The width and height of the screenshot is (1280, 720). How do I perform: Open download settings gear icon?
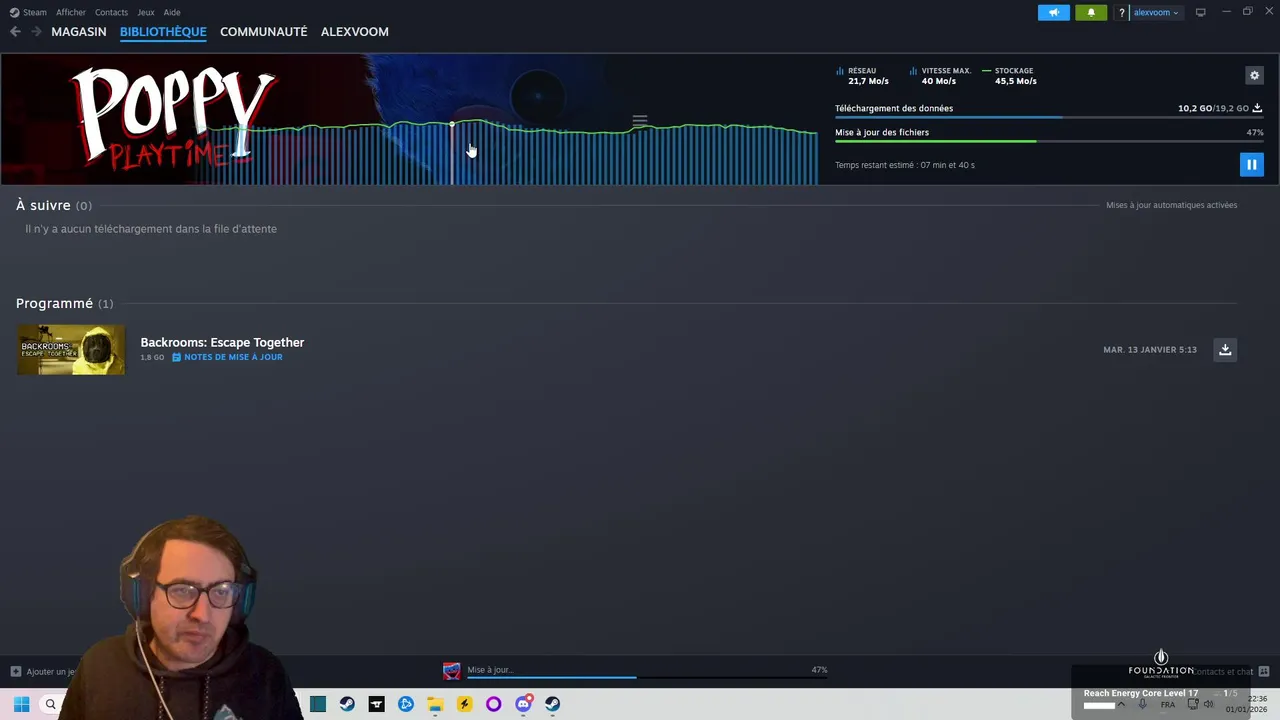pyautogui.click(x=1254, y=75)
